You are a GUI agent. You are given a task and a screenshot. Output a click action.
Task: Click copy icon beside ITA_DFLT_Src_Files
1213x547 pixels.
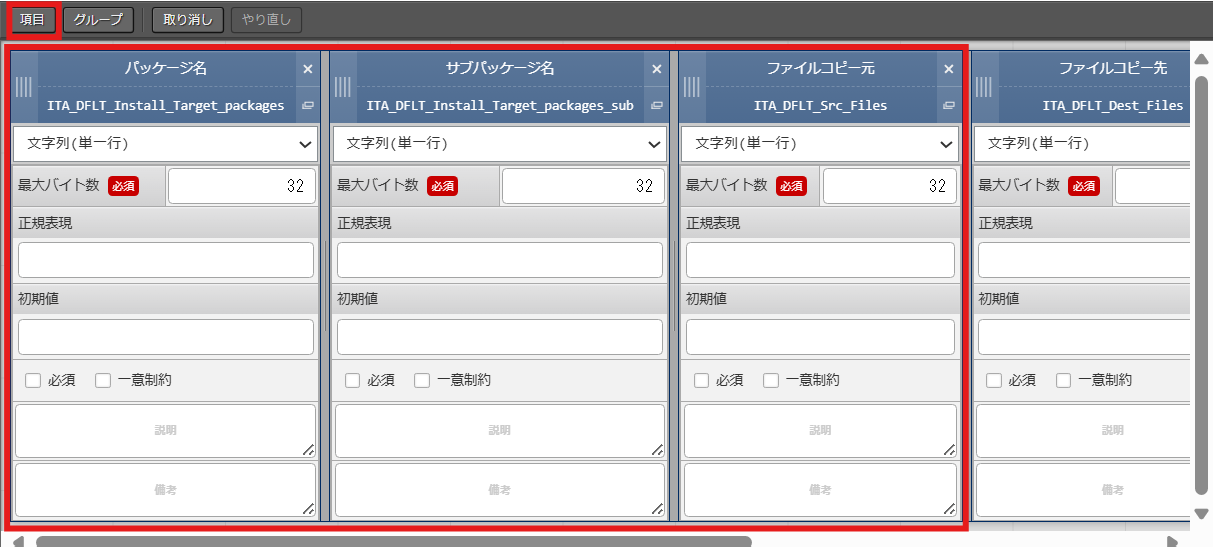(x=949, y=105)
